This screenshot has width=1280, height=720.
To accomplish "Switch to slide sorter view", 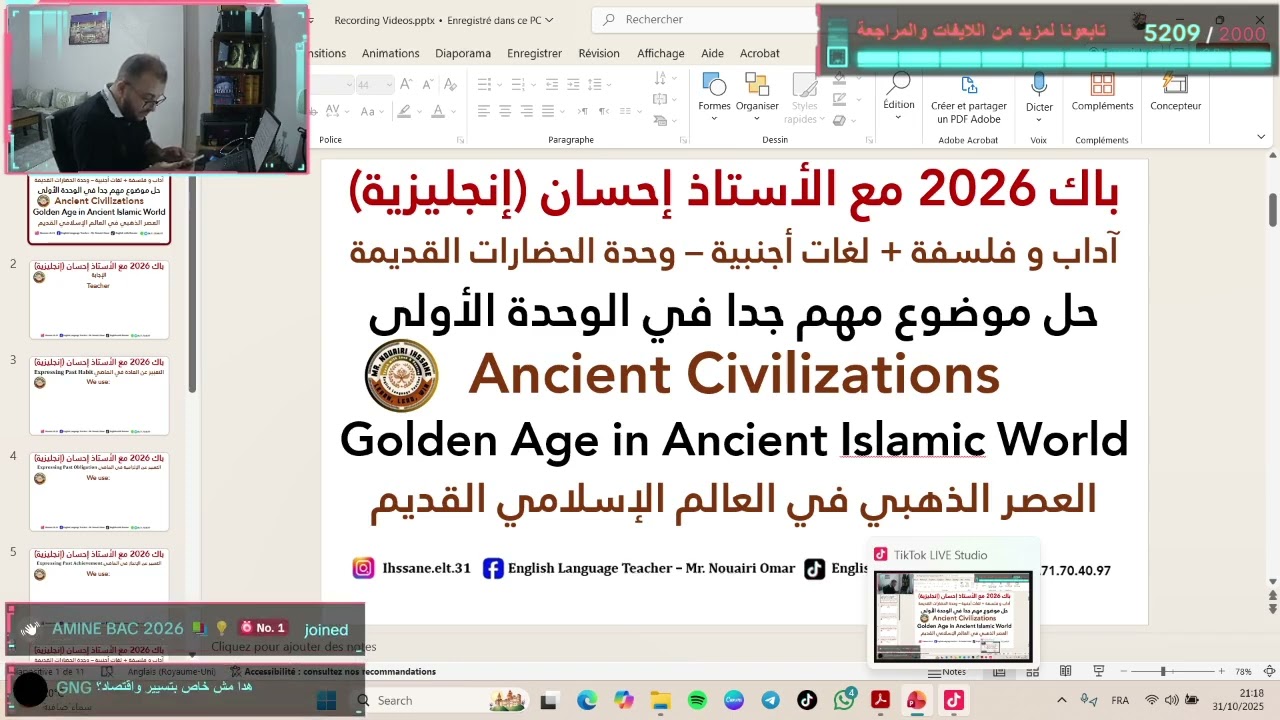I will point(1033,672).
